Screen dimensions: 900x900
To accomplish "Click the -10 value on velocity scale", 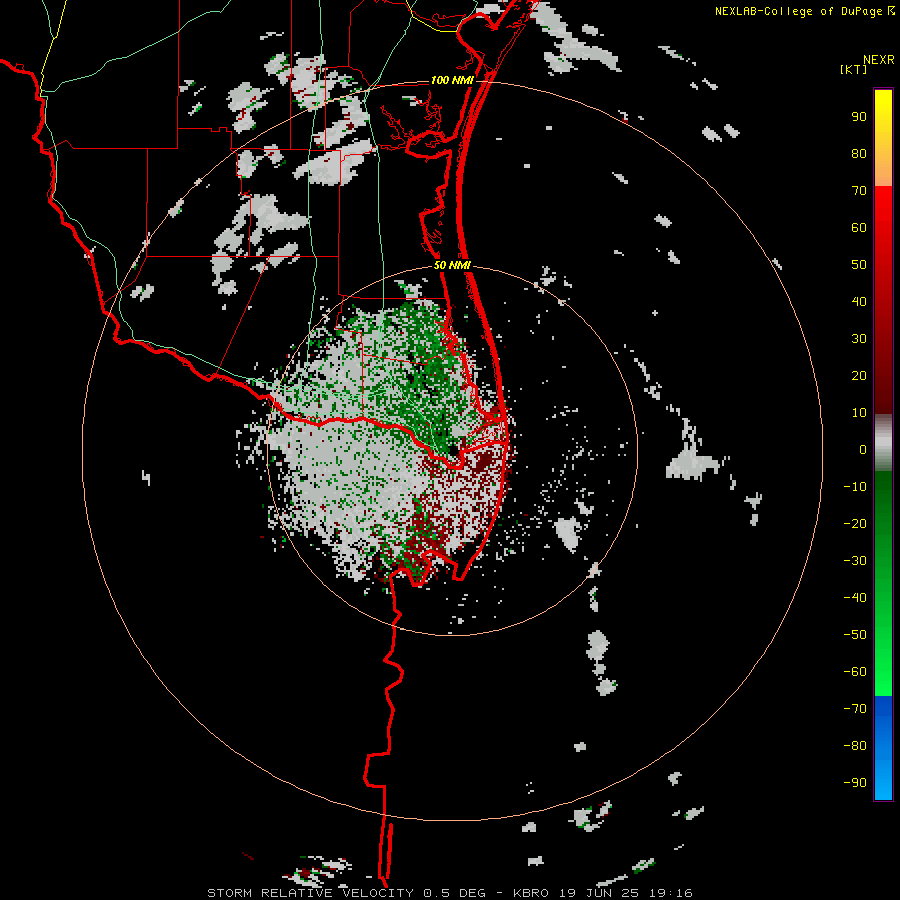I will pyautogui.click(x=855, y=487).
